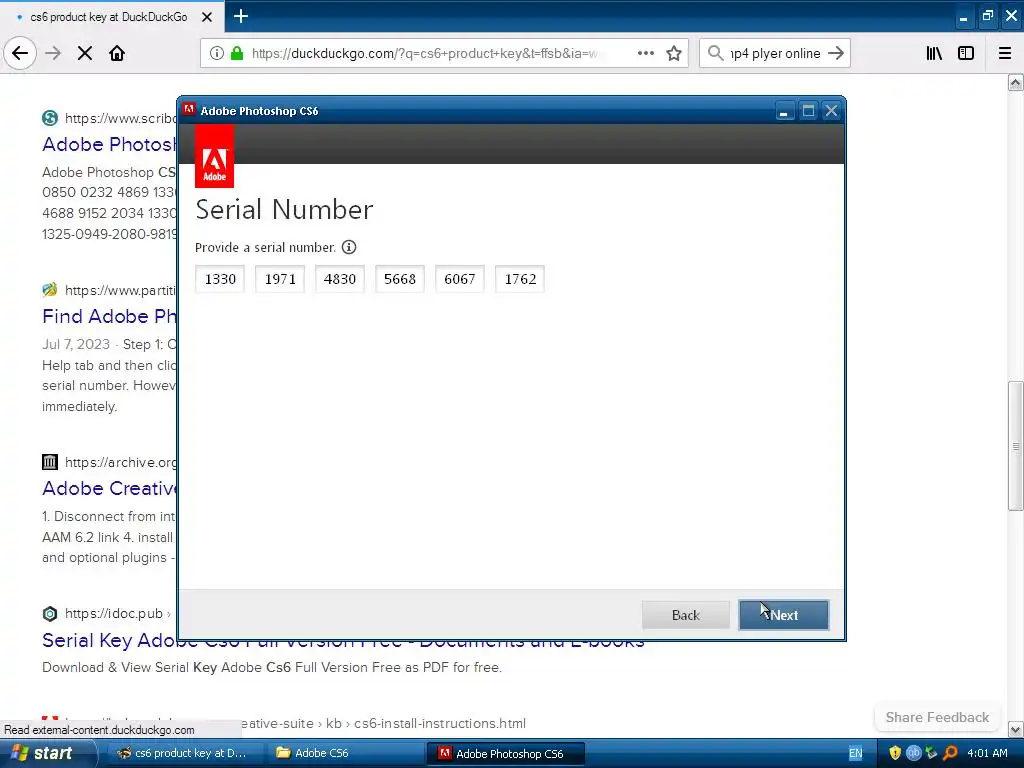Click the serial field containing 1762
This screenshot has width=1024, height=768.
click(x=520, y=279)
